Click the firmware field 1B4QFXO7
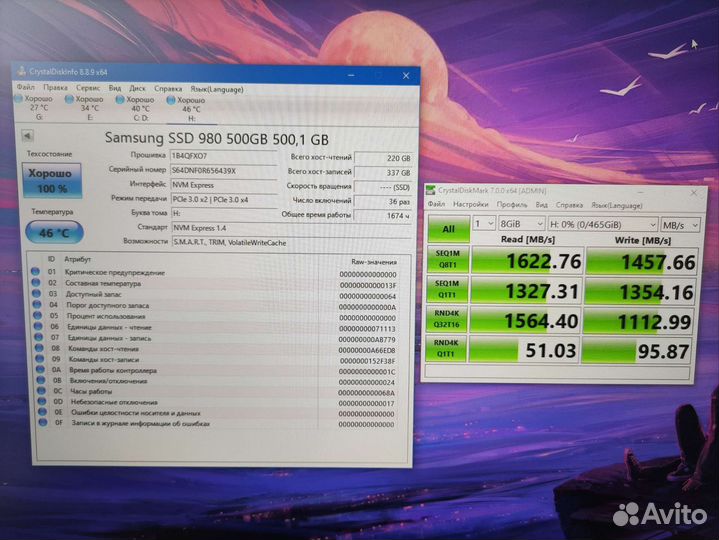Viewport: 719px width, 540px height. [223, 156]
